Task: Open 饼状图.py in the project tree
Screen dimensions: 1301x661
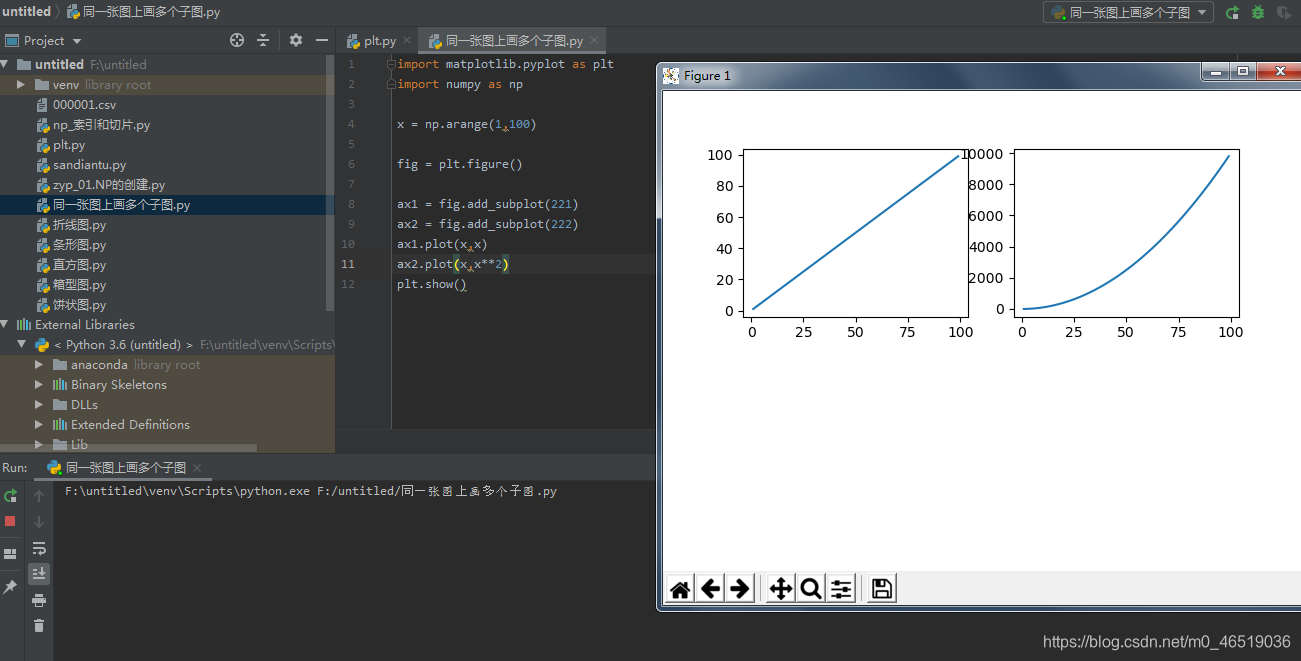Action: pos(79,304)
